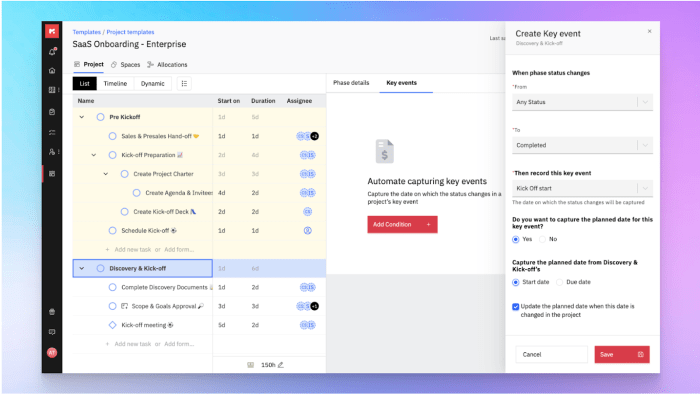Click the SaaS Onboarding - Enterprise title
The width and height of the screenshot is (700, 394).
click(129, 44)
